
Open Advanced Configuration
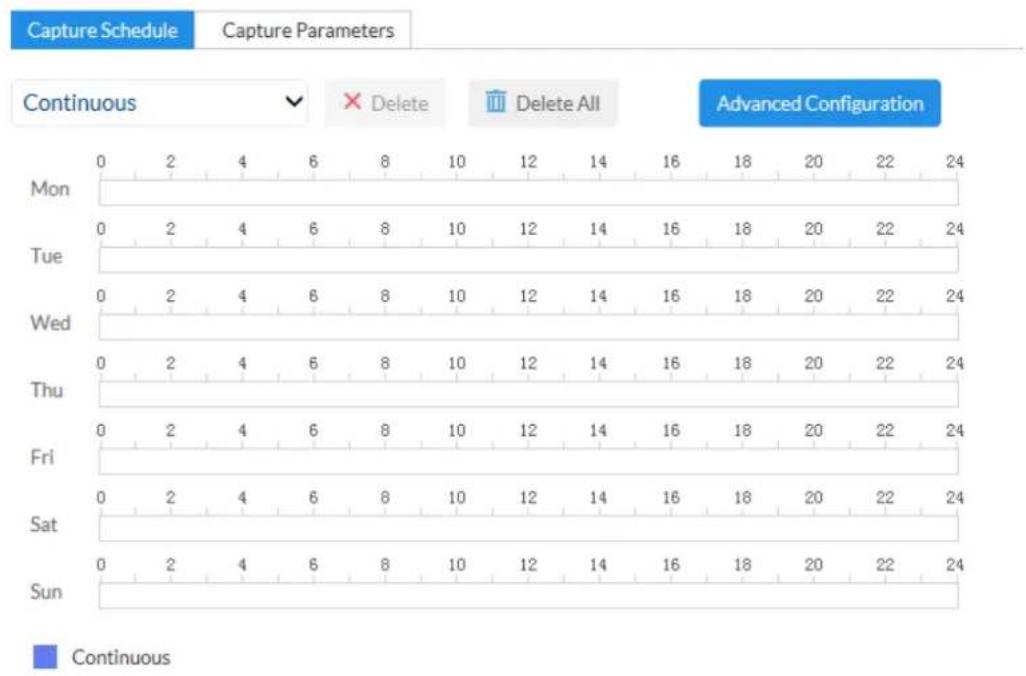pos(819,103)
